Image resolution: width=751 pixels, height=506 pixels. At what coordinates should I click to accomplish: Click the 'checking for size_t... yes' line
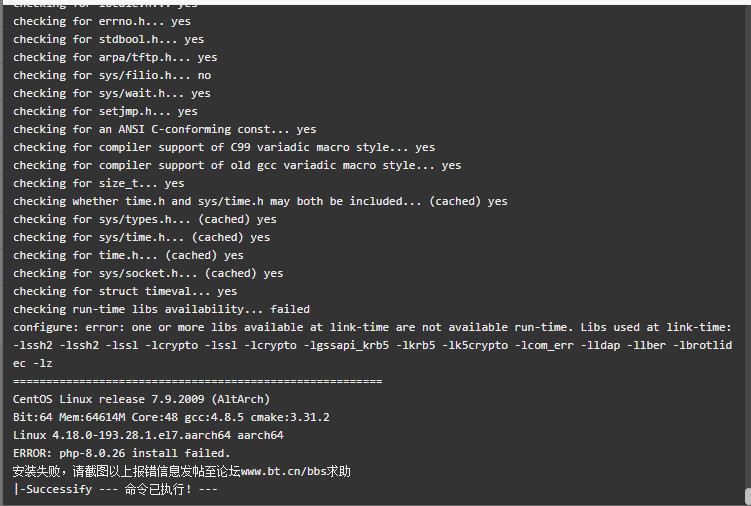[99, 184]
